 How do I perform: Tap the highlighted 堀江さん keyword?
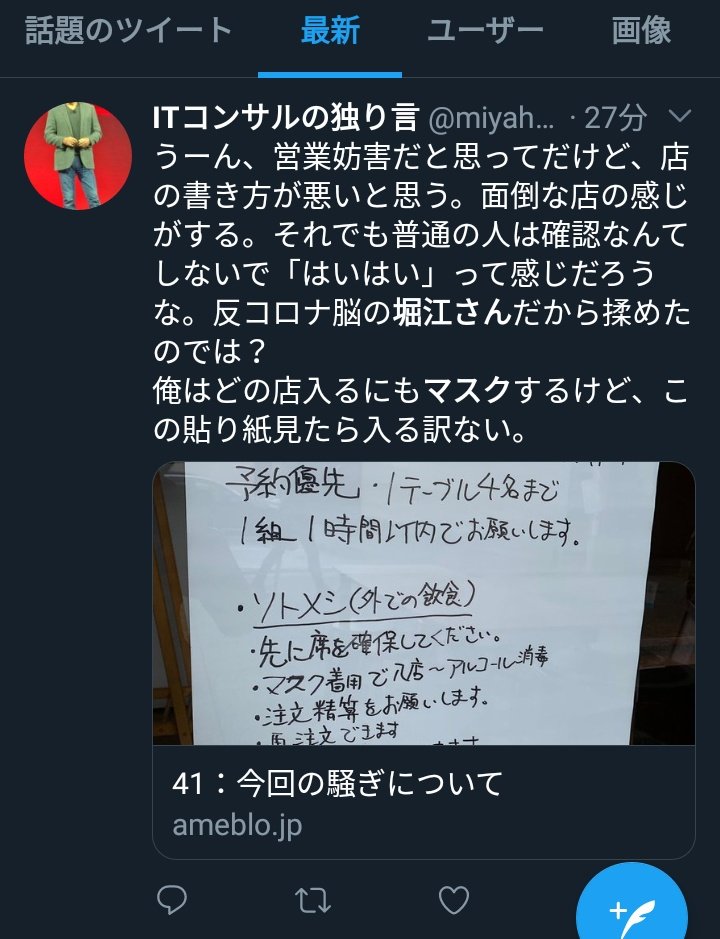pos(452,313)
